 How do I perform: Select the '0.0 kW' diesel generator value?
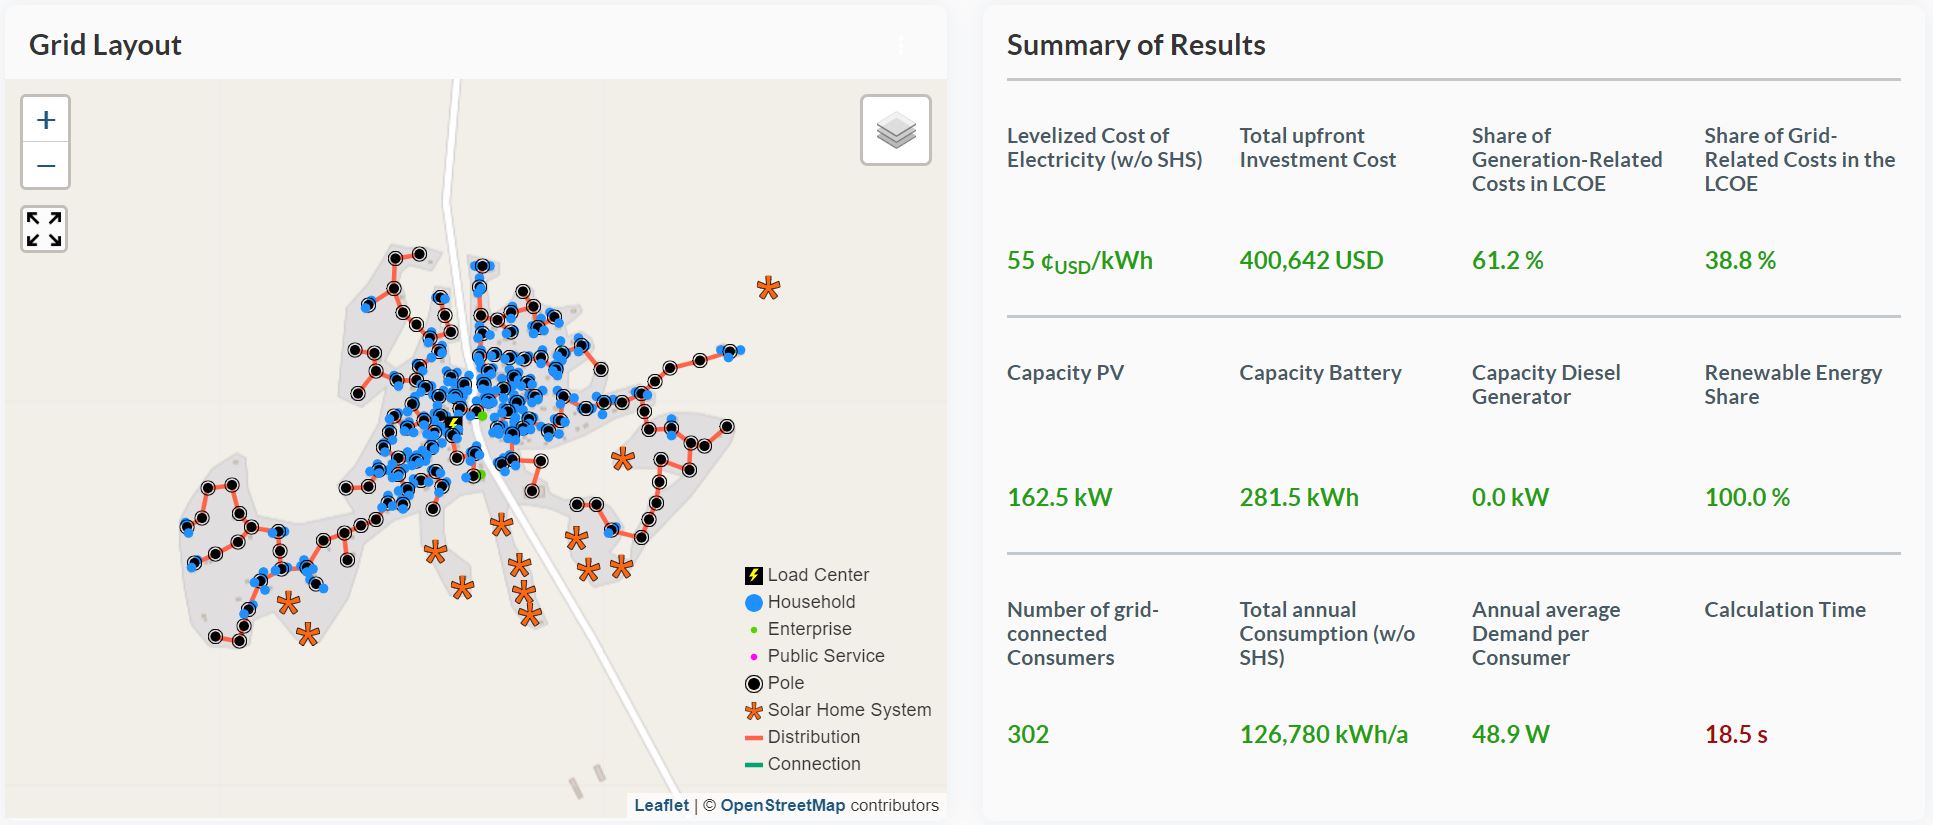pos(1510,497)
